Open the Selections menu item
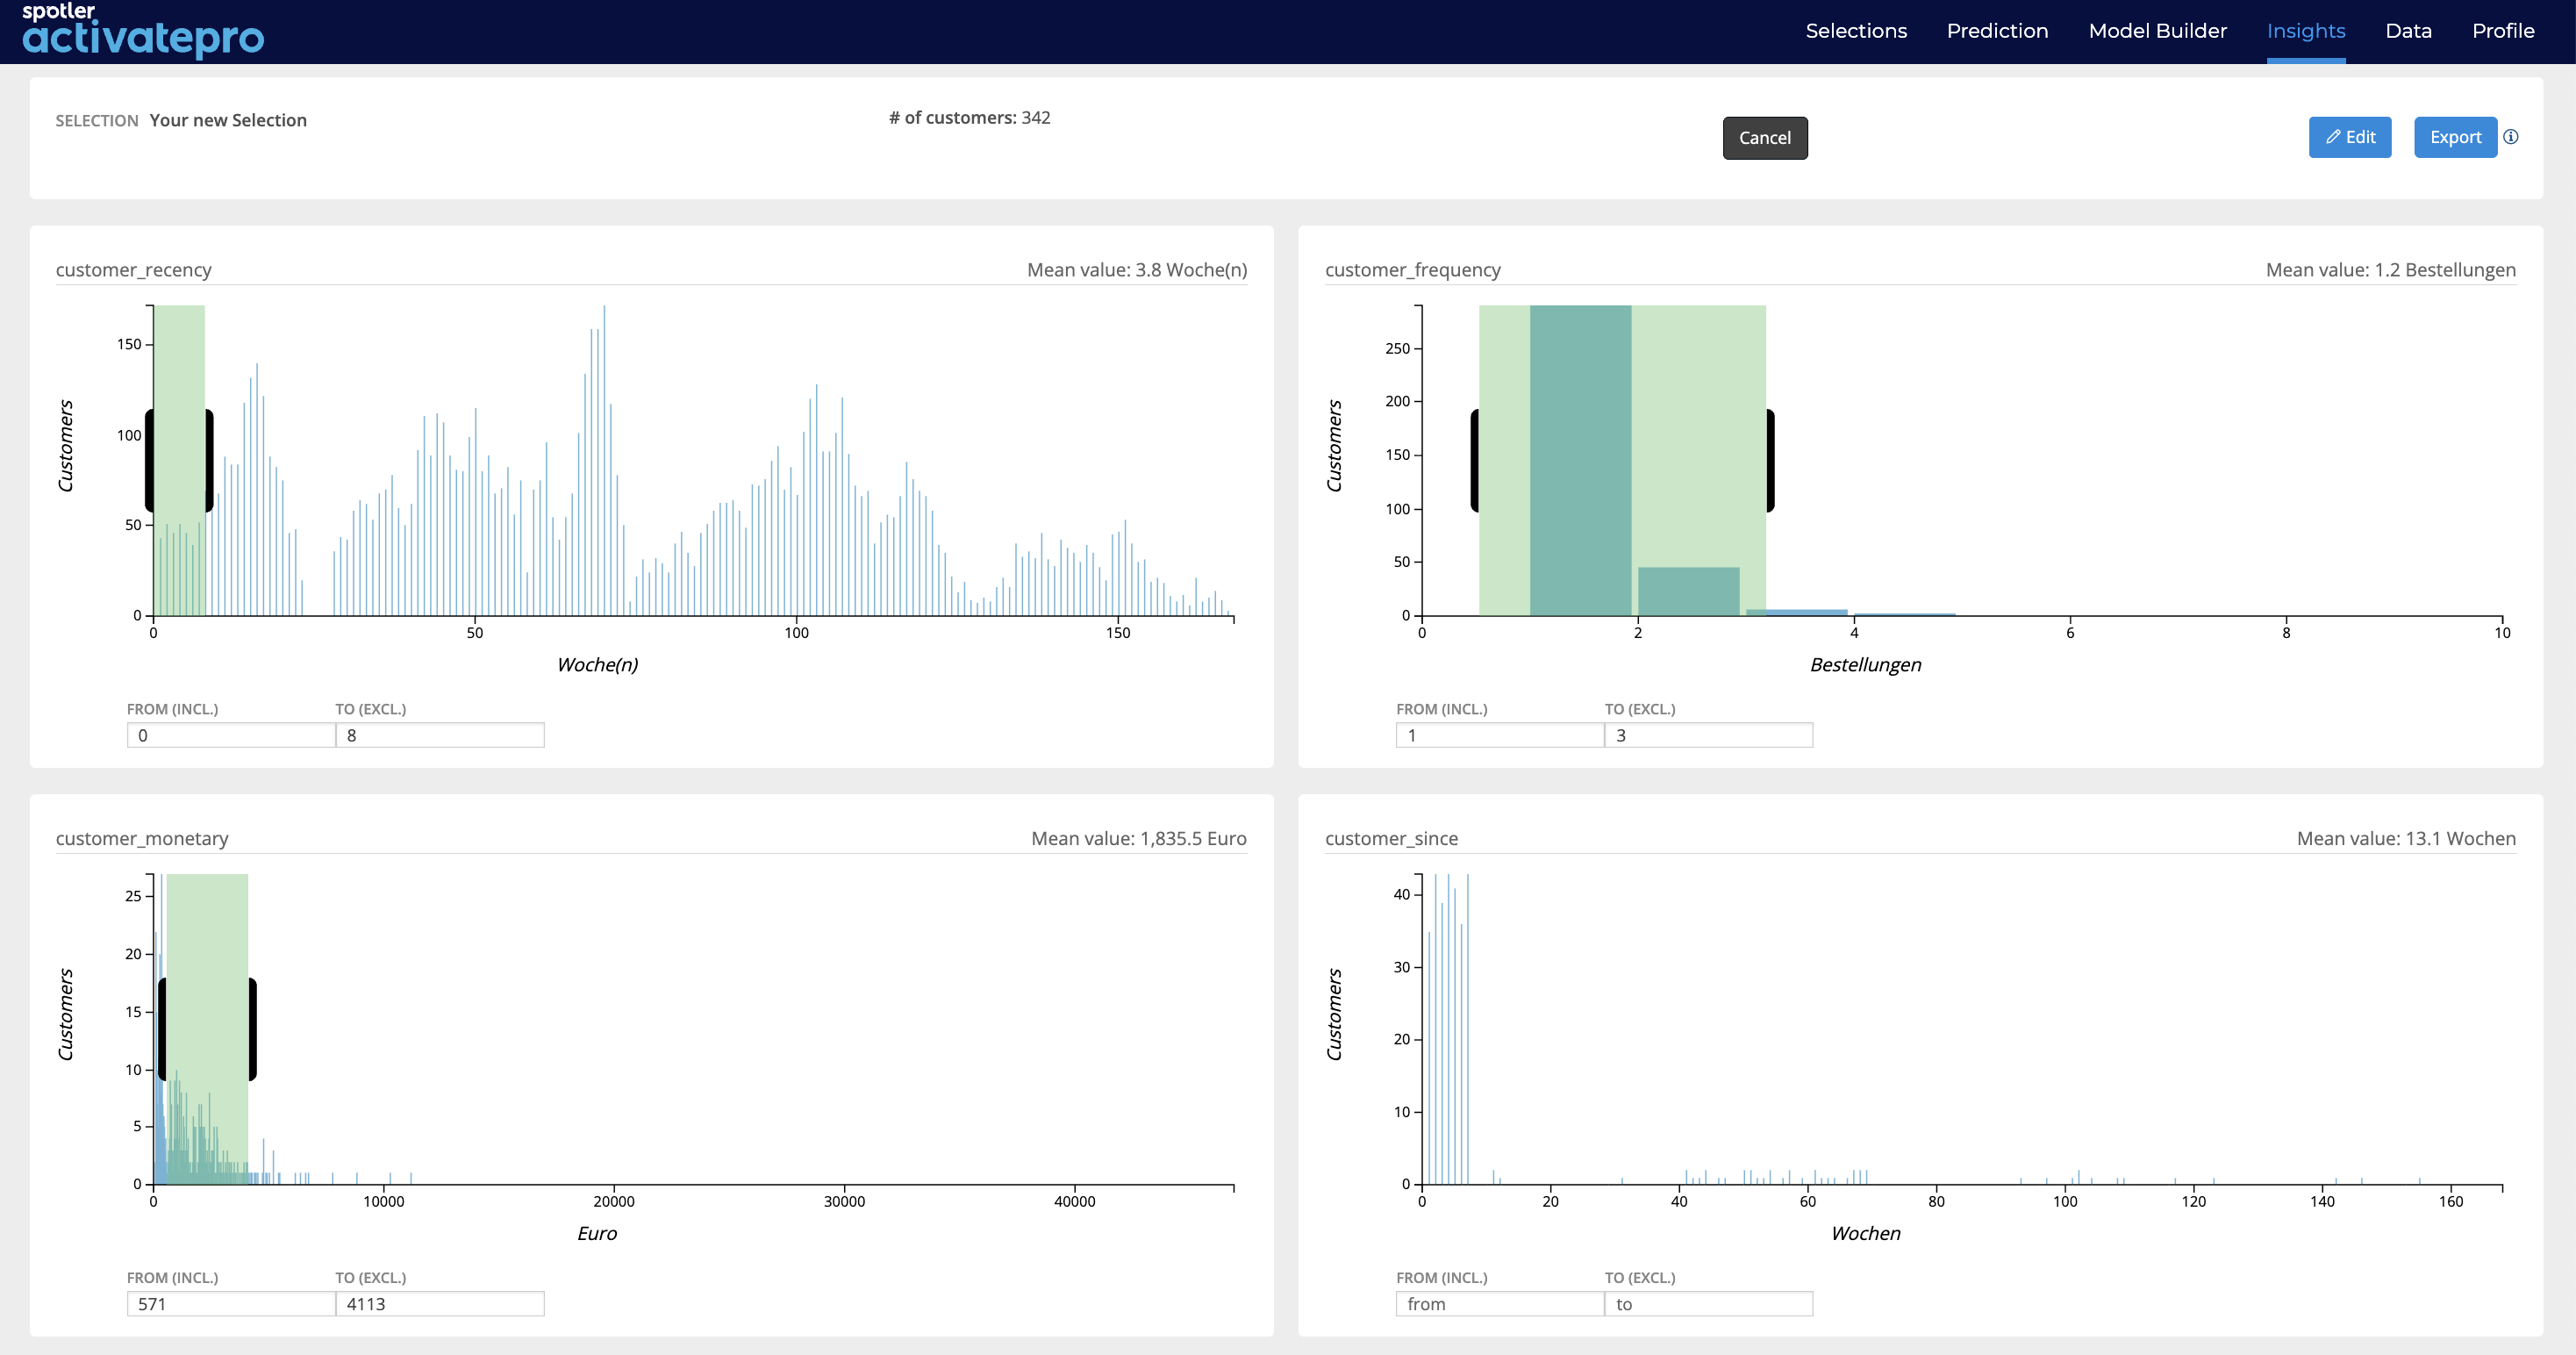Viewport: 2576px width, 1355px height. [x=1856, y=31]
